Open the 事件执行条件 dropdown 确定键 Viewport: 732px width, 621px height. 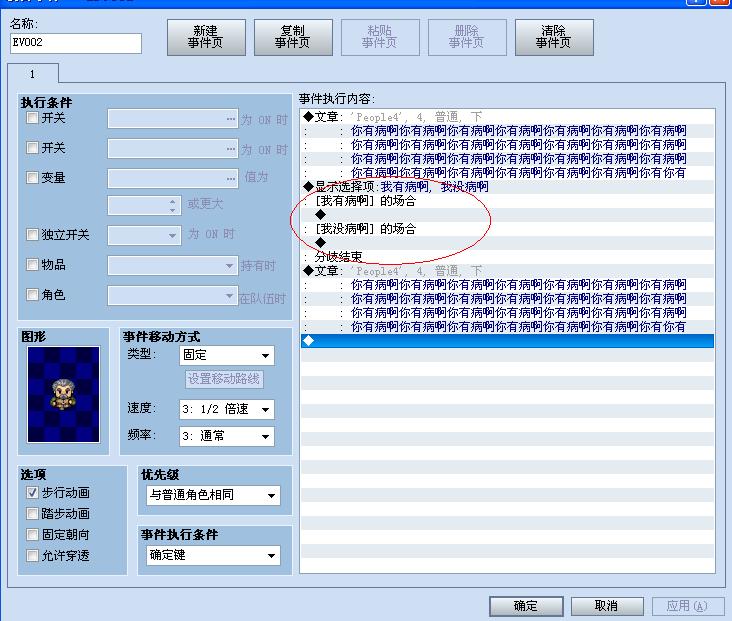click(x=214, y=555)
